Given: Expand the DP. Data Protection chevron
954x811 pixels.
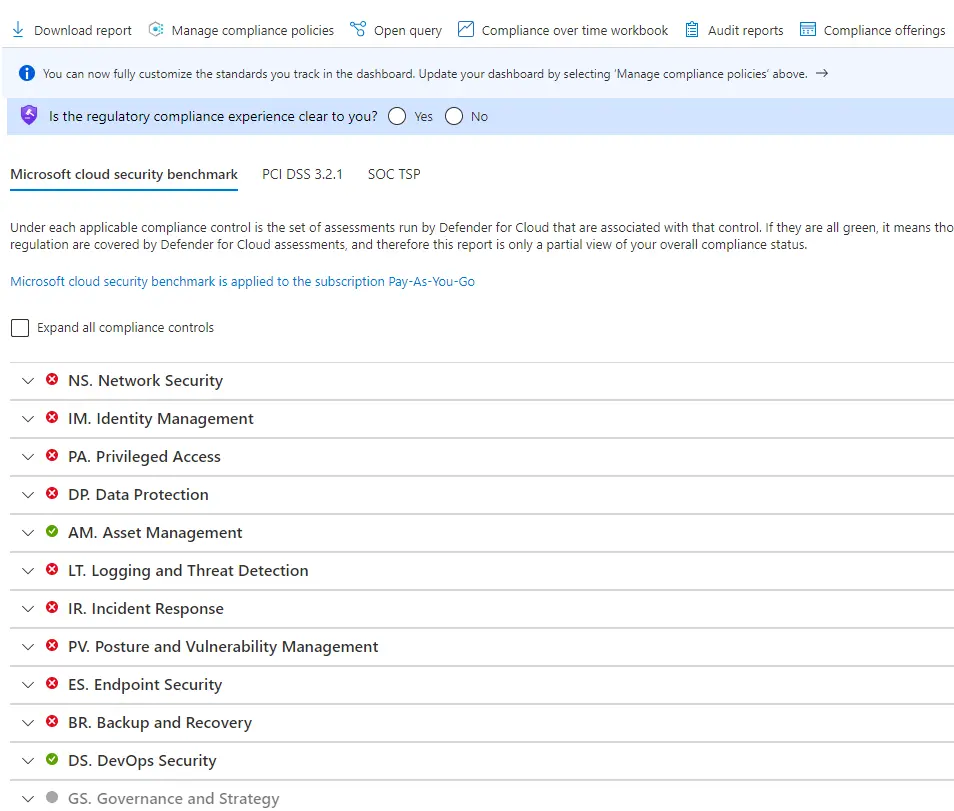Looking at the screenshot, I should (28, 495).
